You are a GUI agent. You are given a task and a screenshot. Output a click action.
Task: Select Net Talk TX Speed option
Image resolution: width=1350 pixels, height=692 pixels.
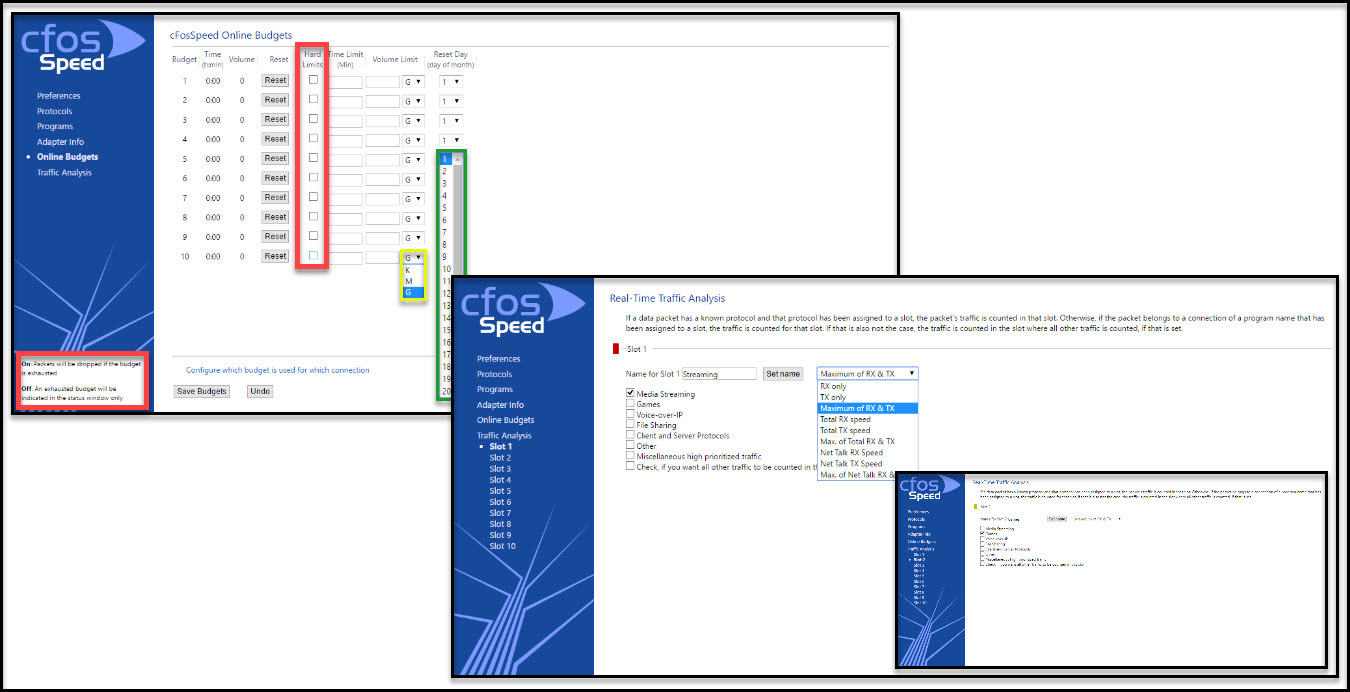(x=867, y=463)
